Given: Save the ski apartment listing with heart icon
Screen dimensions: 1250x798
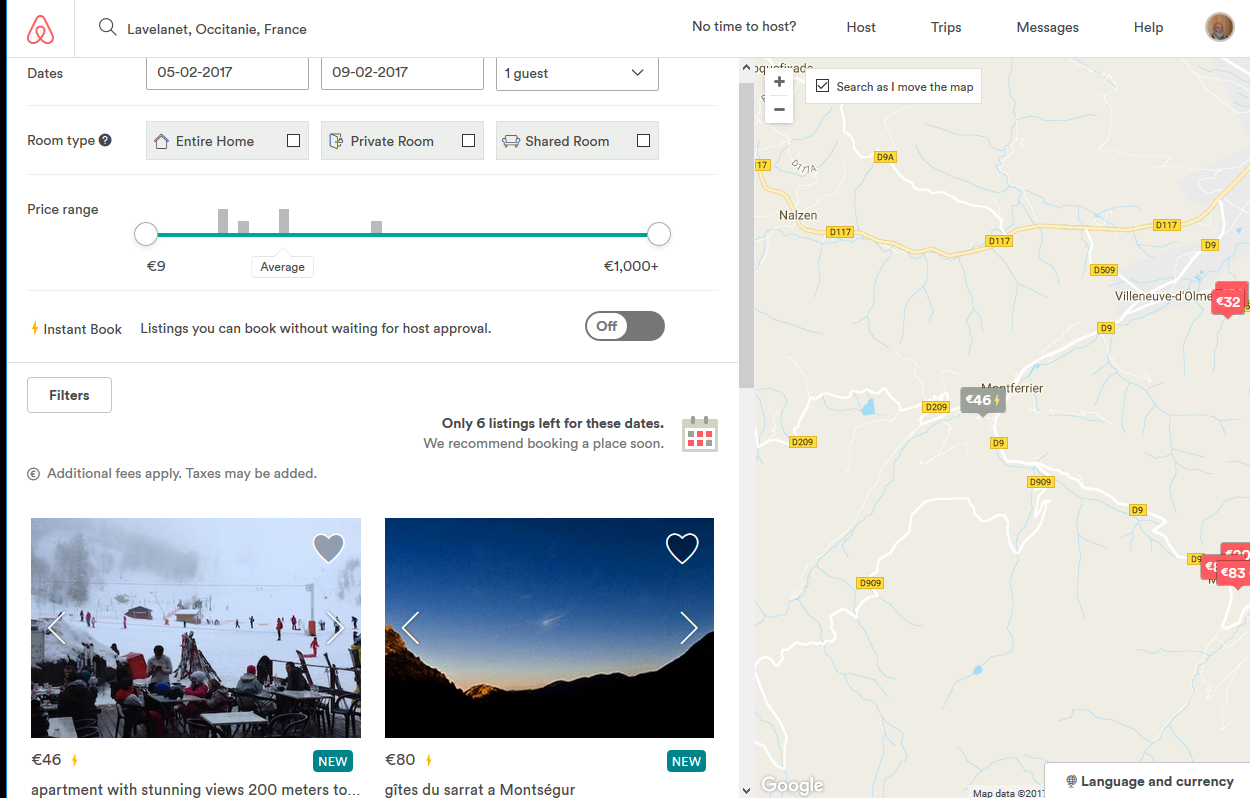Looking at the screenshot, I should (x=328, y=548).
